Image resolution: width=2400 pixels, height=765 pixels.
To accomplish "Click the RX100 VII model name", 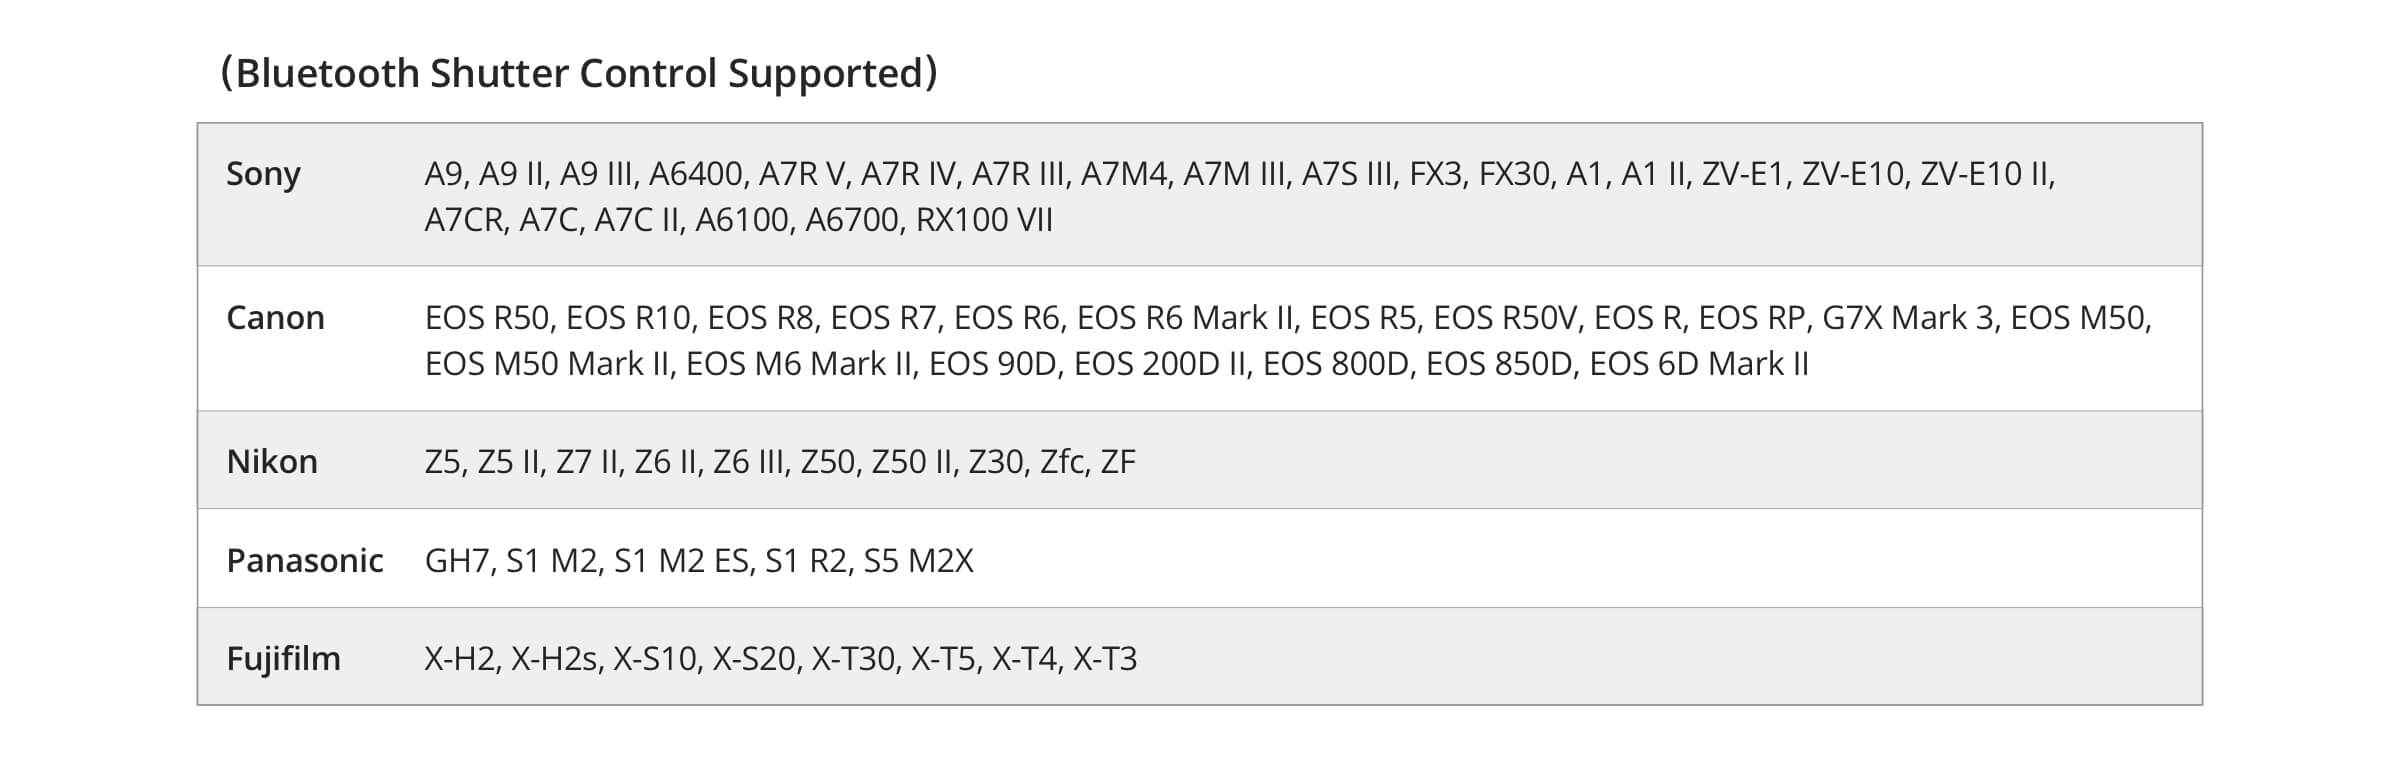I will click(984, 220).
